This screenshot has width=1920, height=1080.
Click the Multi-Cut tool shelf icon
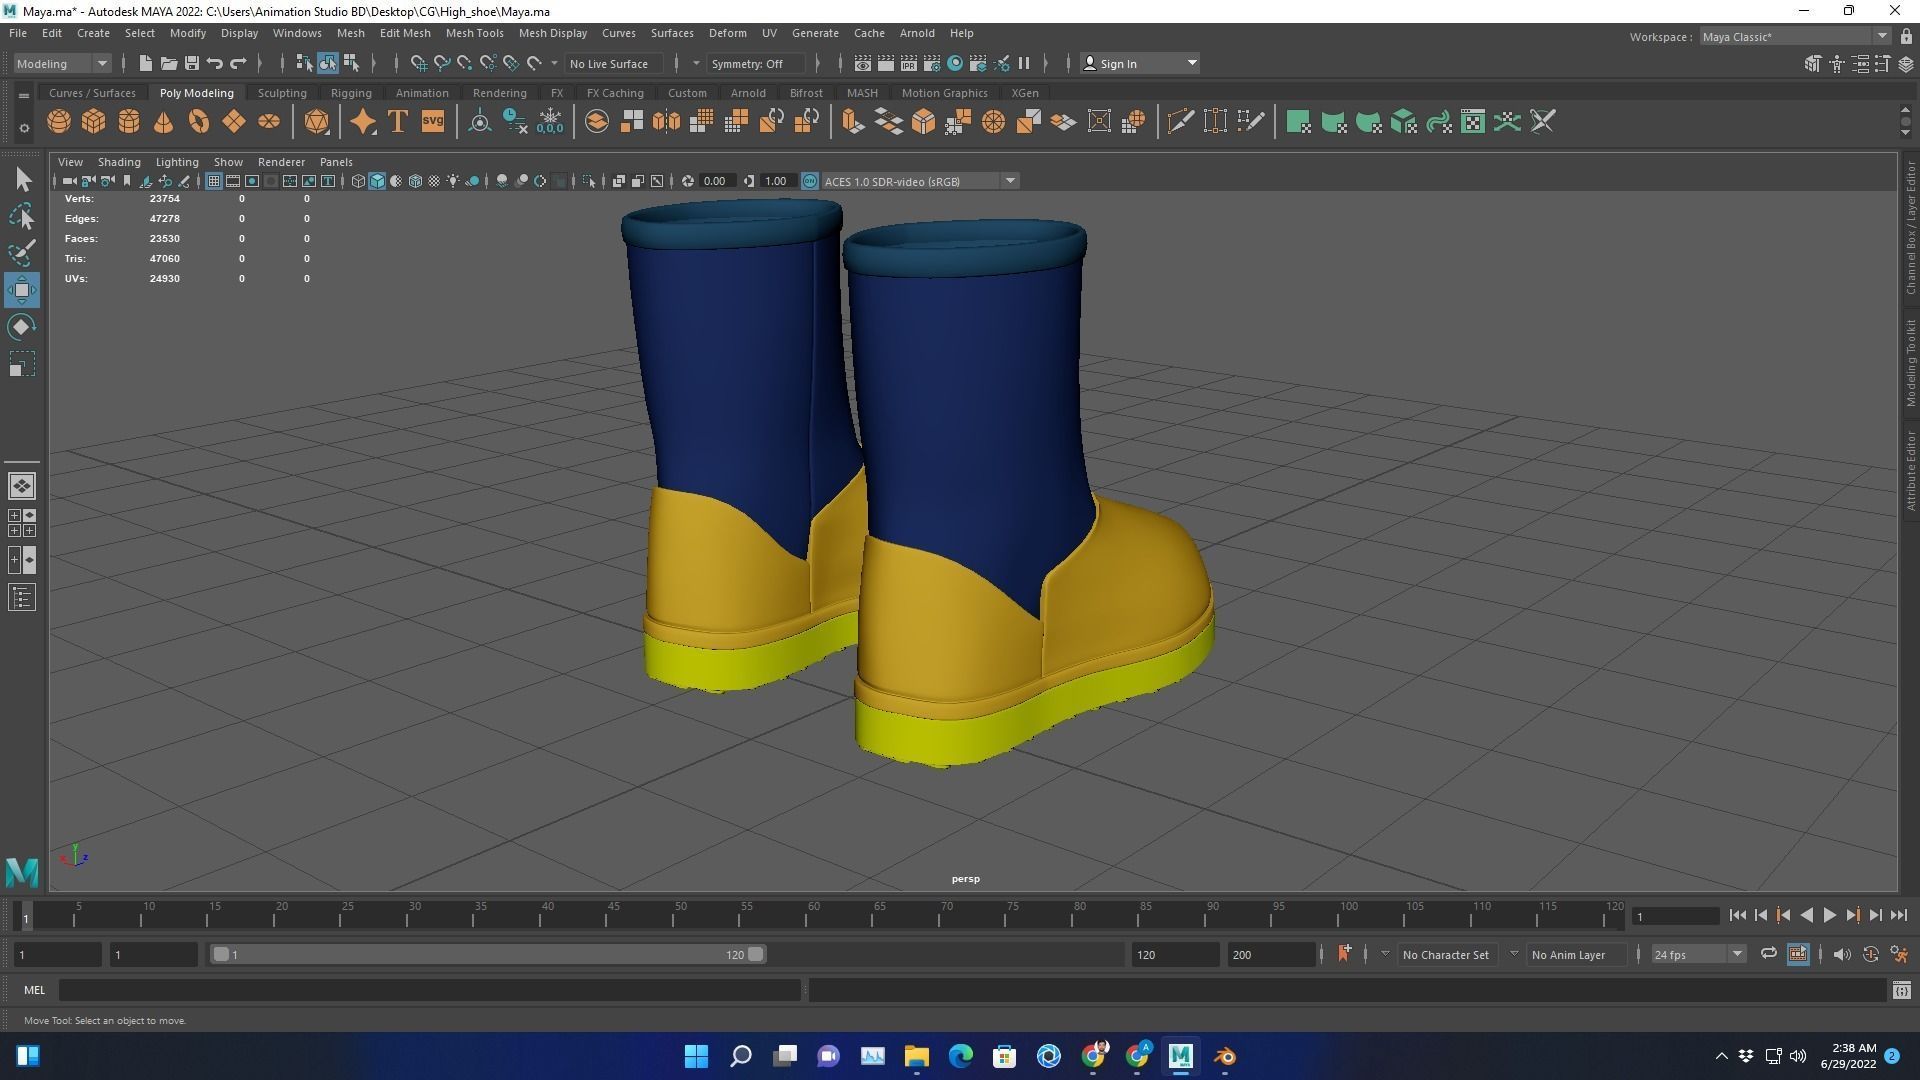[1181, 122]
